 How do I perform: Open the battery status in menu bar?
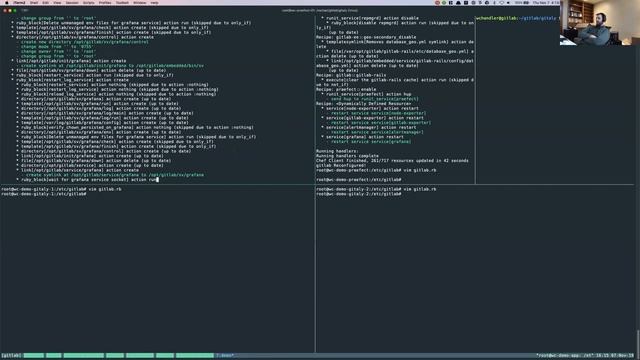[x=522, y=2]
